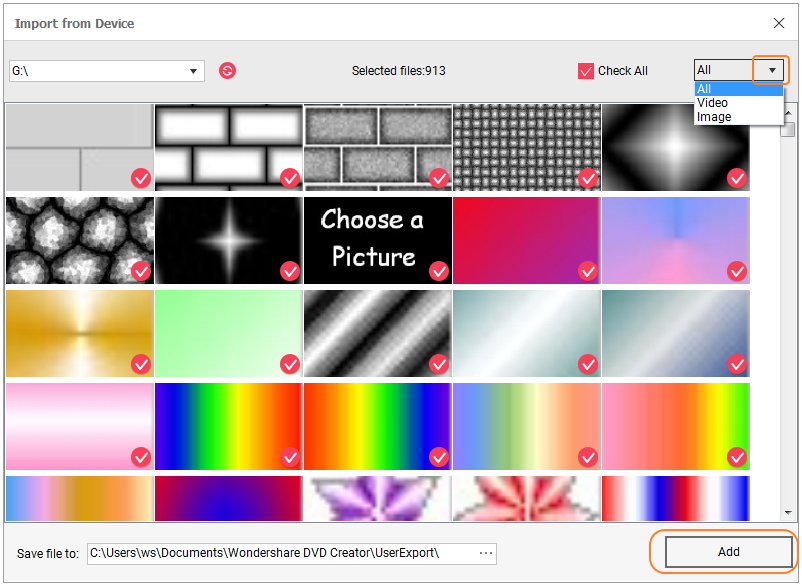Toggle checkmark on gold gradient thumbnail
The width and height of the screenshot is (802, 586).
141,364
